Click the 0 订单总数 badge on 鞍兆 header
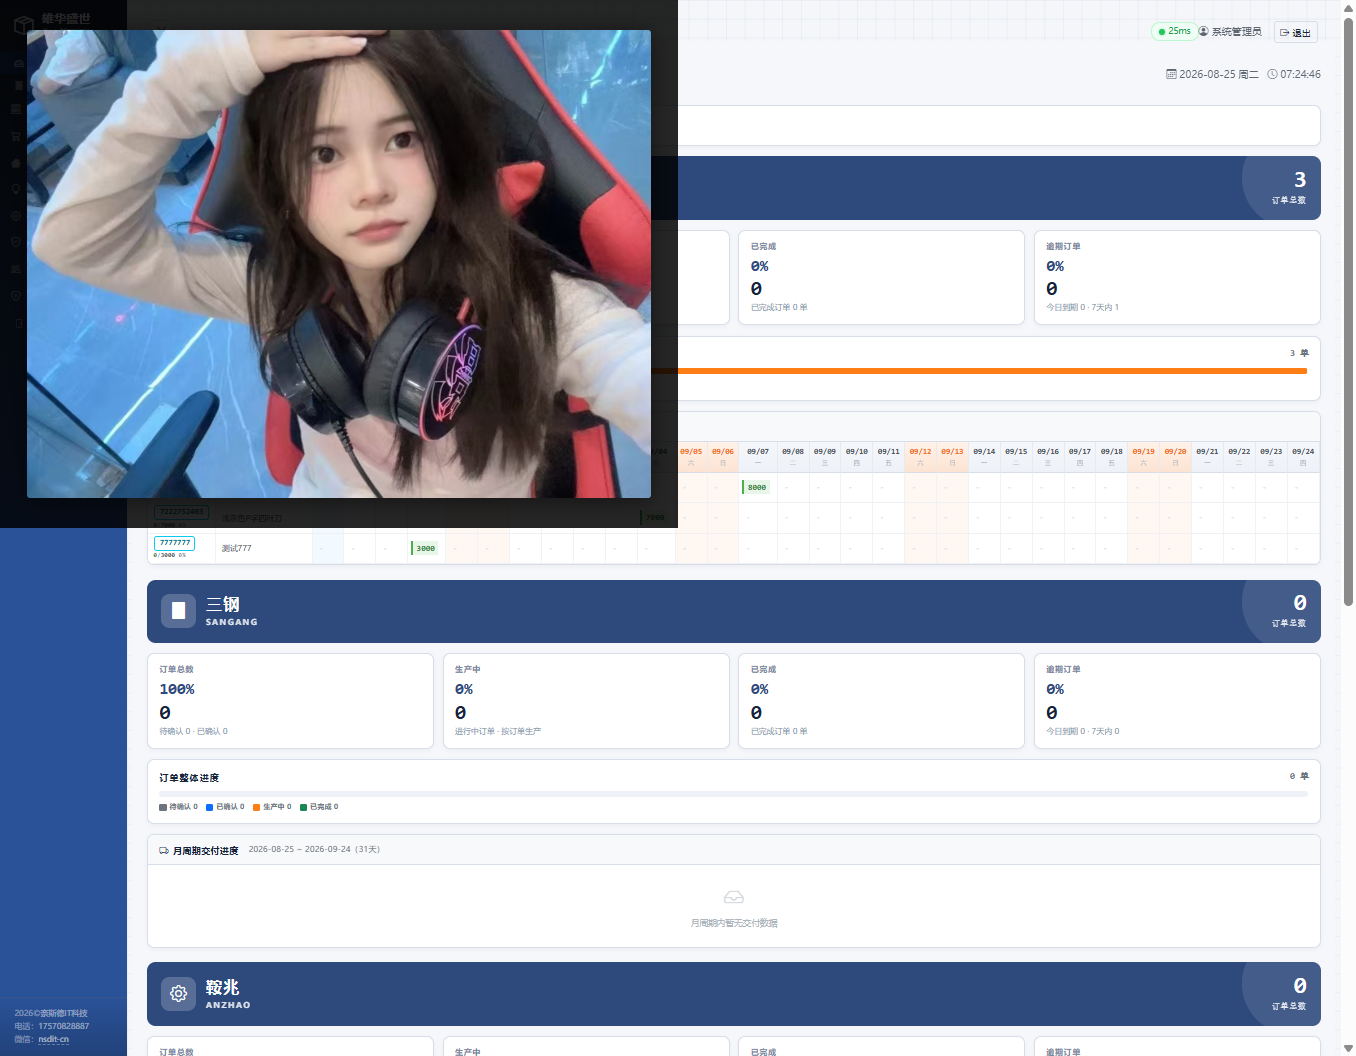The width and height of the screenshot is (1356, 1056). tap(1290, 994)
